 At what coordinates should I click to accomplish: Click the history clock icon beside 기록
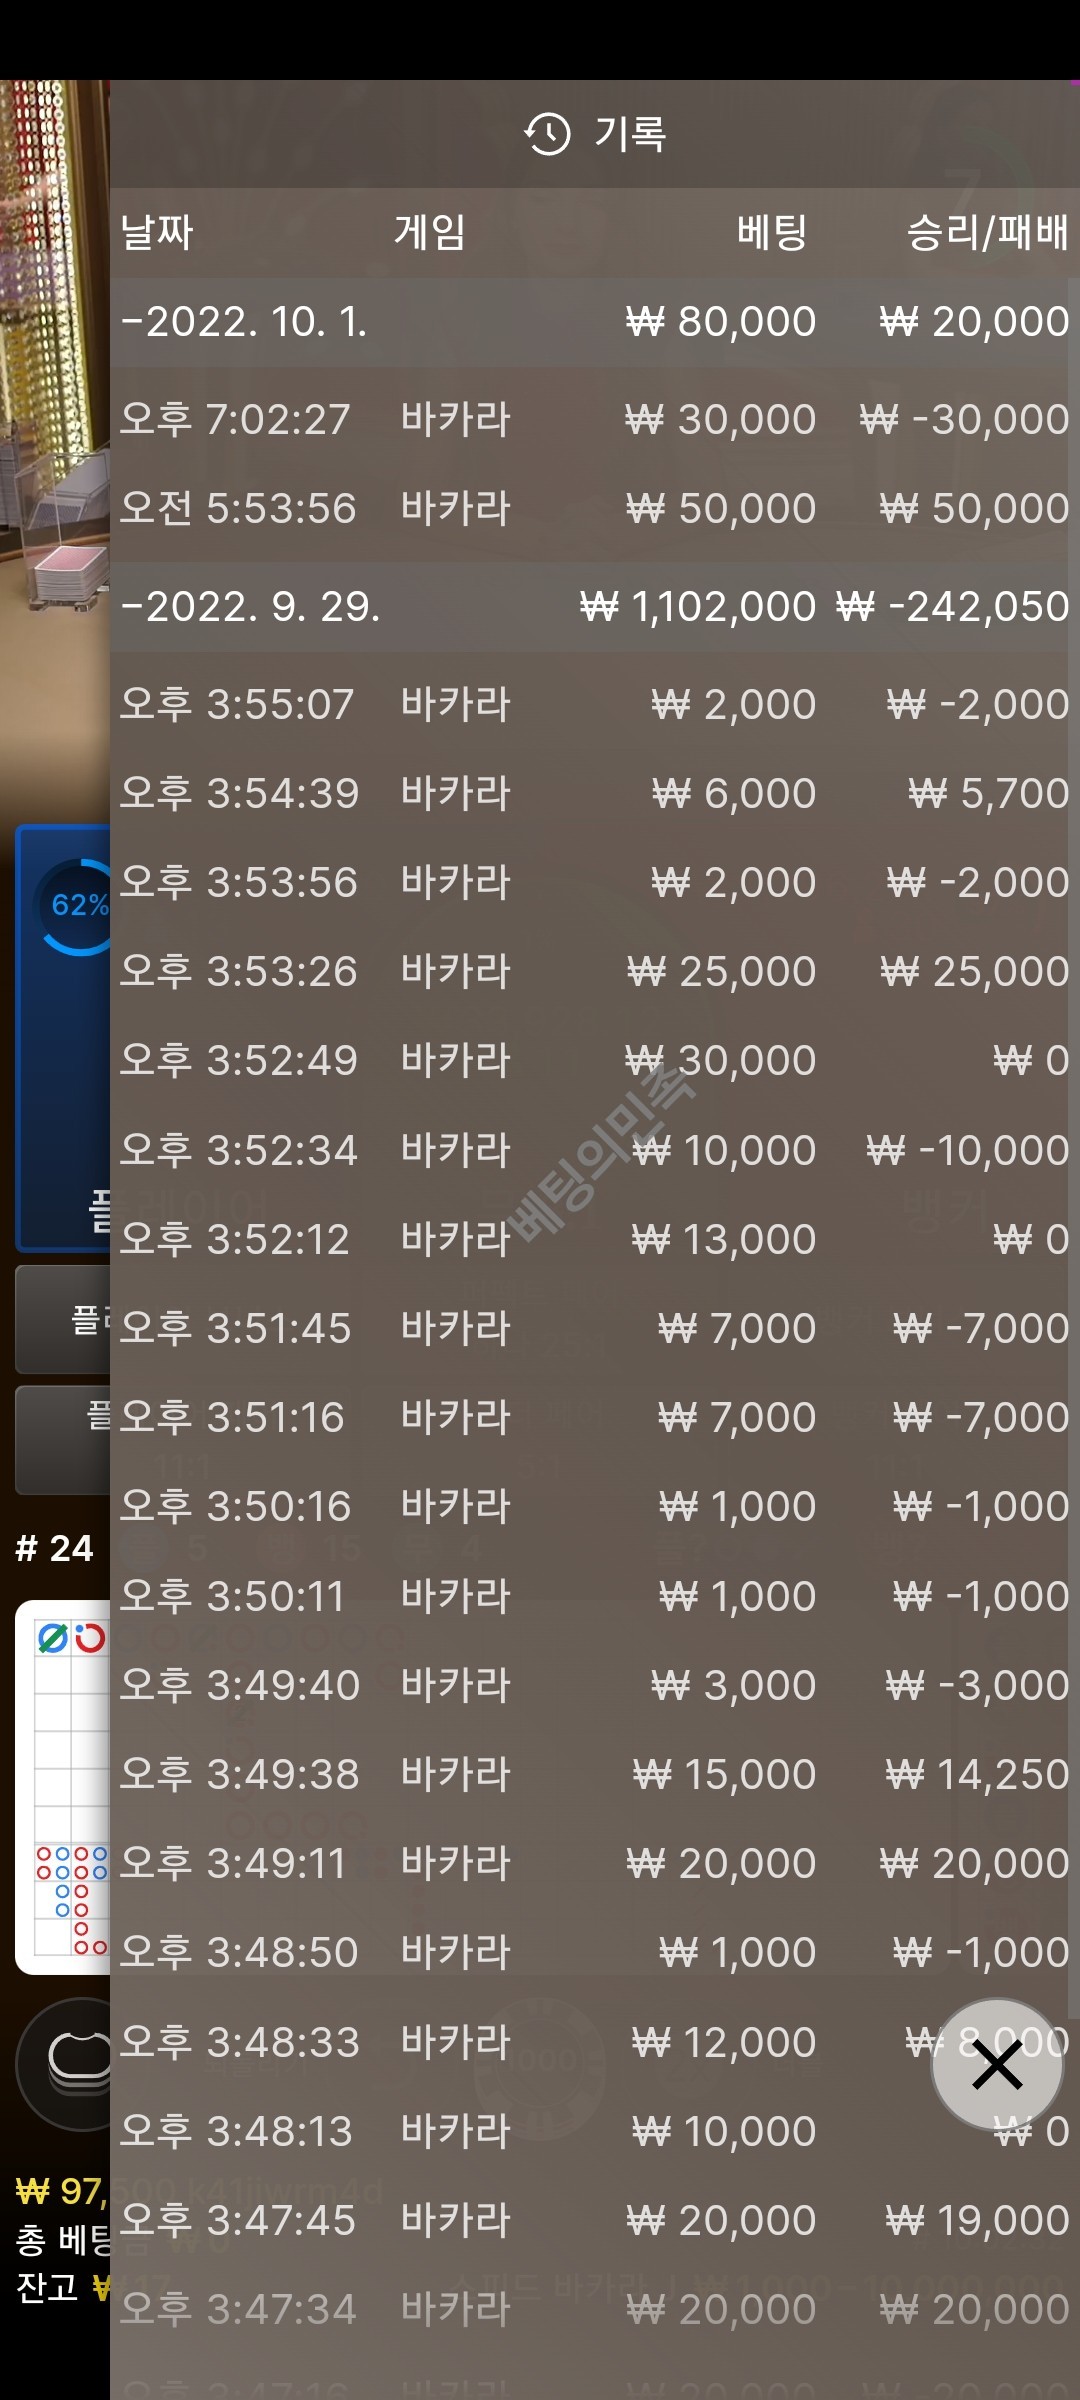547,134
